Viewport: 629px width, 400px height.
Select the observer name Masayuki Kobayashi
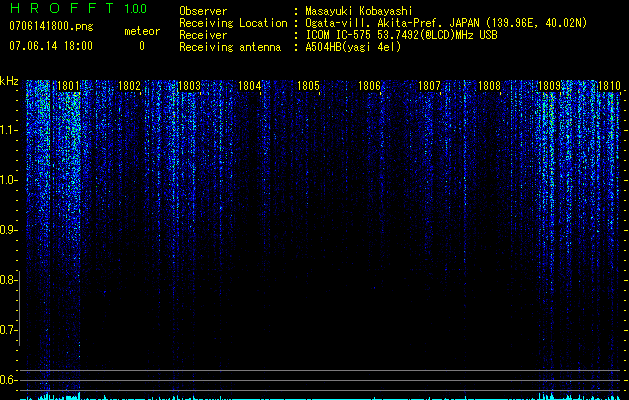click(359, 11)
